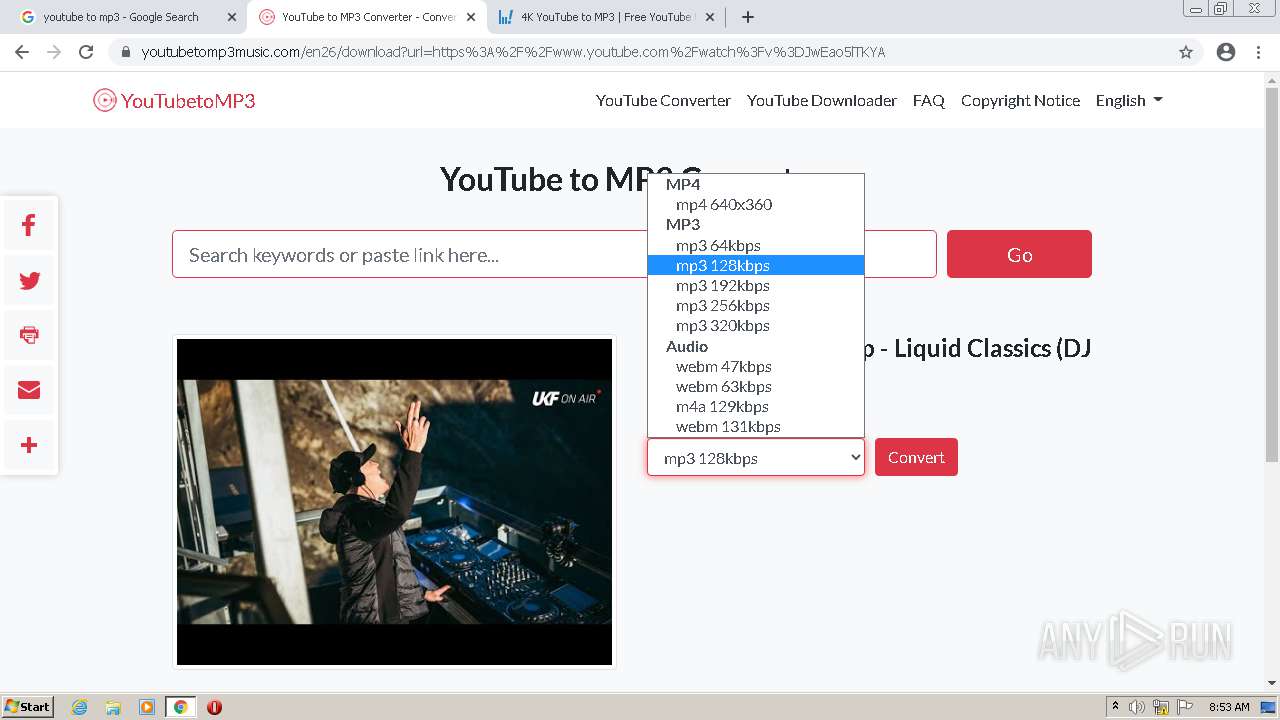Go back with browser back arrow
1280x720 pixels.
(x=22, y=52)
